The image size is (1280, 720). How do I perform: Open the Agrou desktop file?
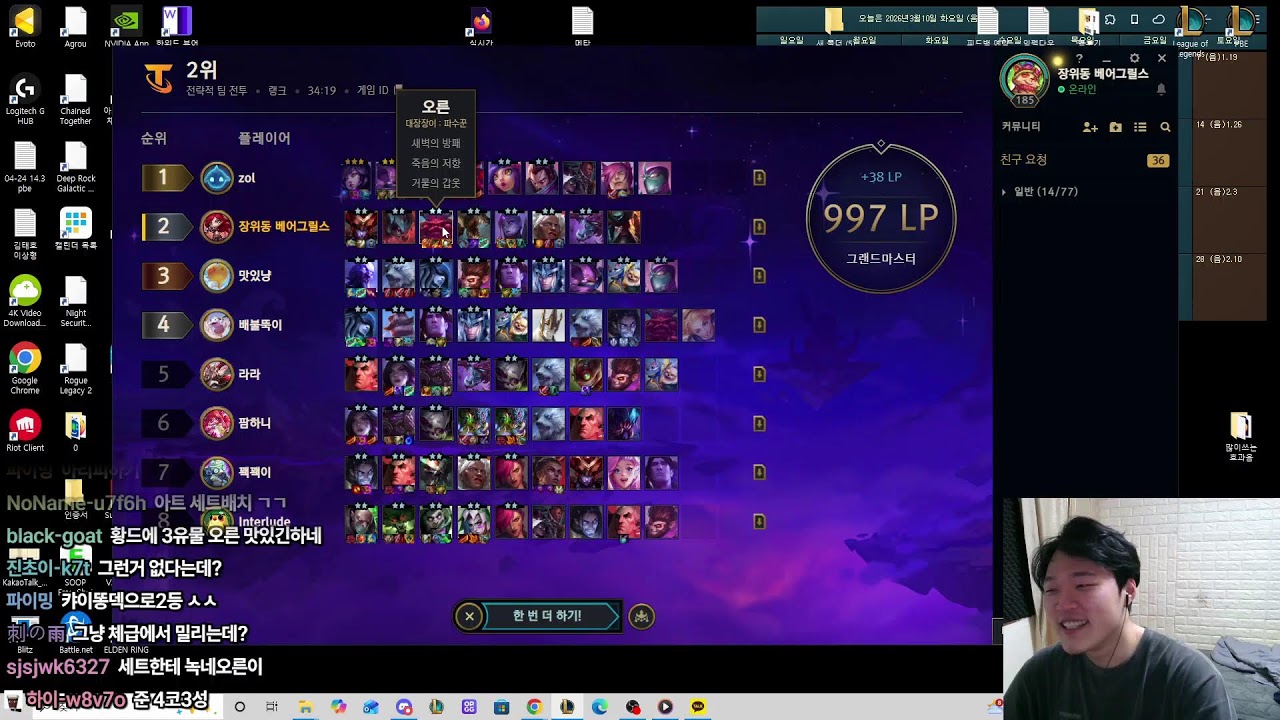pyautogui.click(x=75, y=27)
